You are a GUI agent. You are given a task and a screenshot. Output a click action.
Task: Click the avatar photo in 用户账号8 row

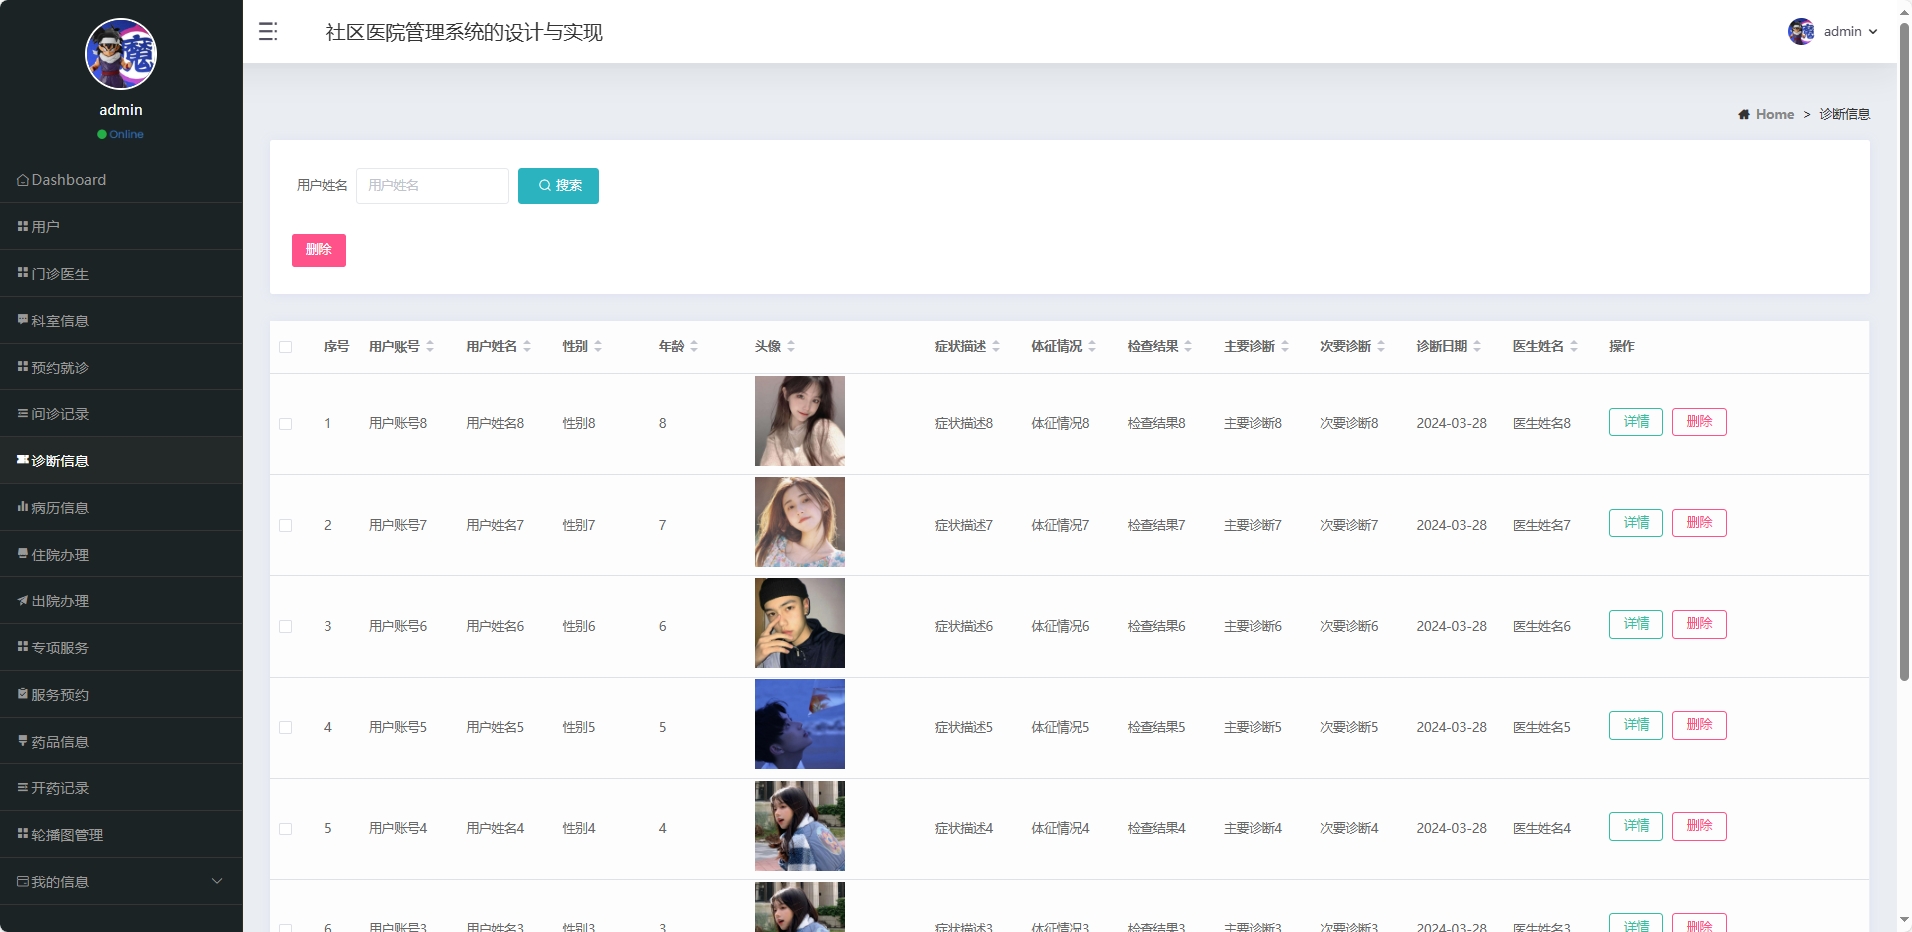pos(800,421)
